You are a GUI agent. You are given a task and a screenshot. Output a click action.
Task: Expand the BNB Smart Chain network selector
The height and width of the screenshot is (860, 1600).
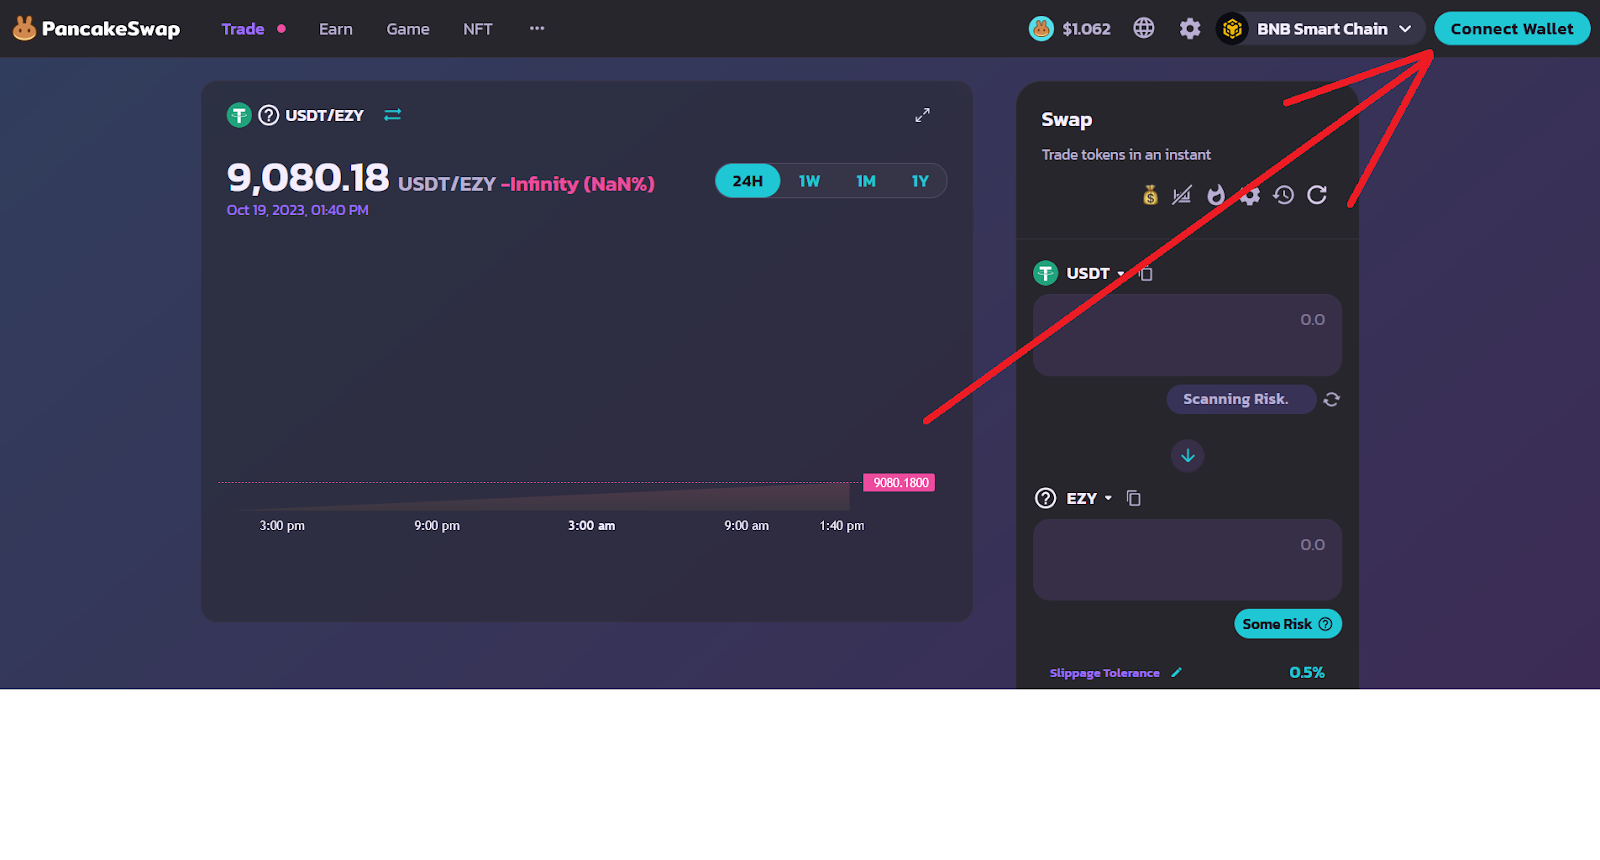click(x=1321, y=29)
